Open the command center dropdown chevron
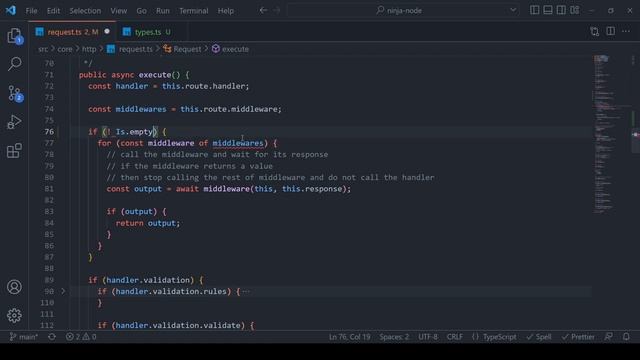This screenshot has width=640, height=360. [513, 10]
